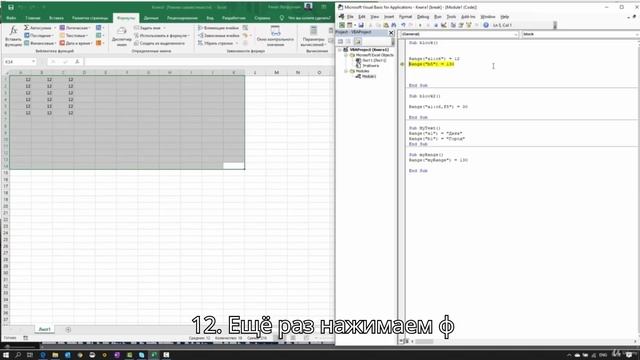Screen dimensions: 640x360
Task: Click Create from Selection (Создать из выделенного)
Action: (160, 43)
